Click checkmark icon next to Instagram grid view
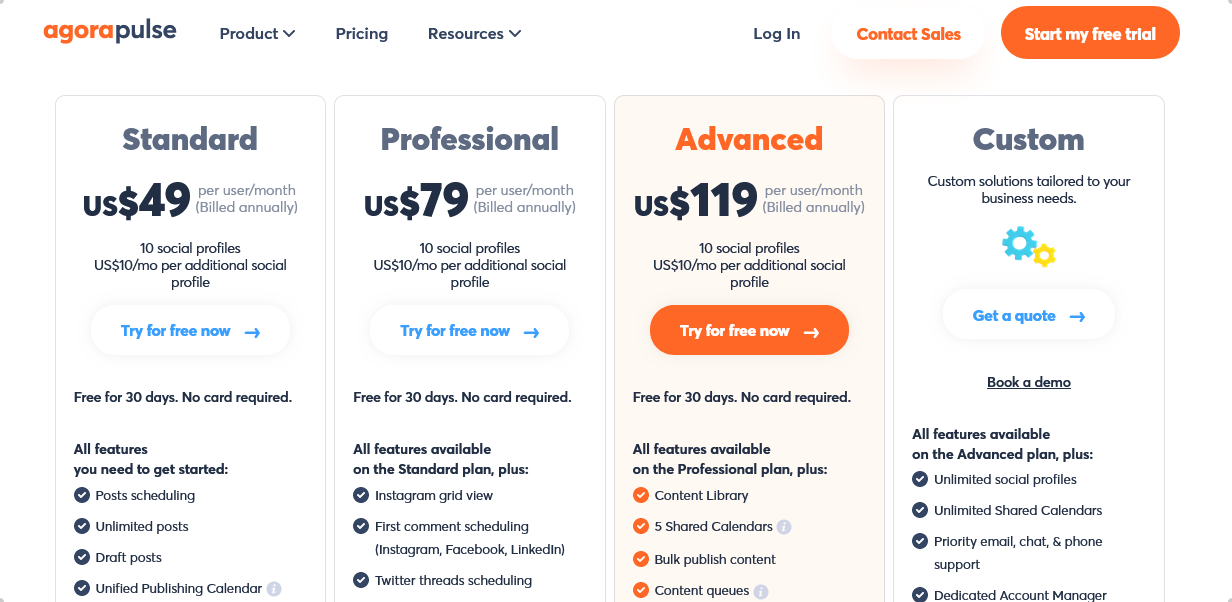The width and height of the screenshot is (1232, 602). click(x=361, y=495)
